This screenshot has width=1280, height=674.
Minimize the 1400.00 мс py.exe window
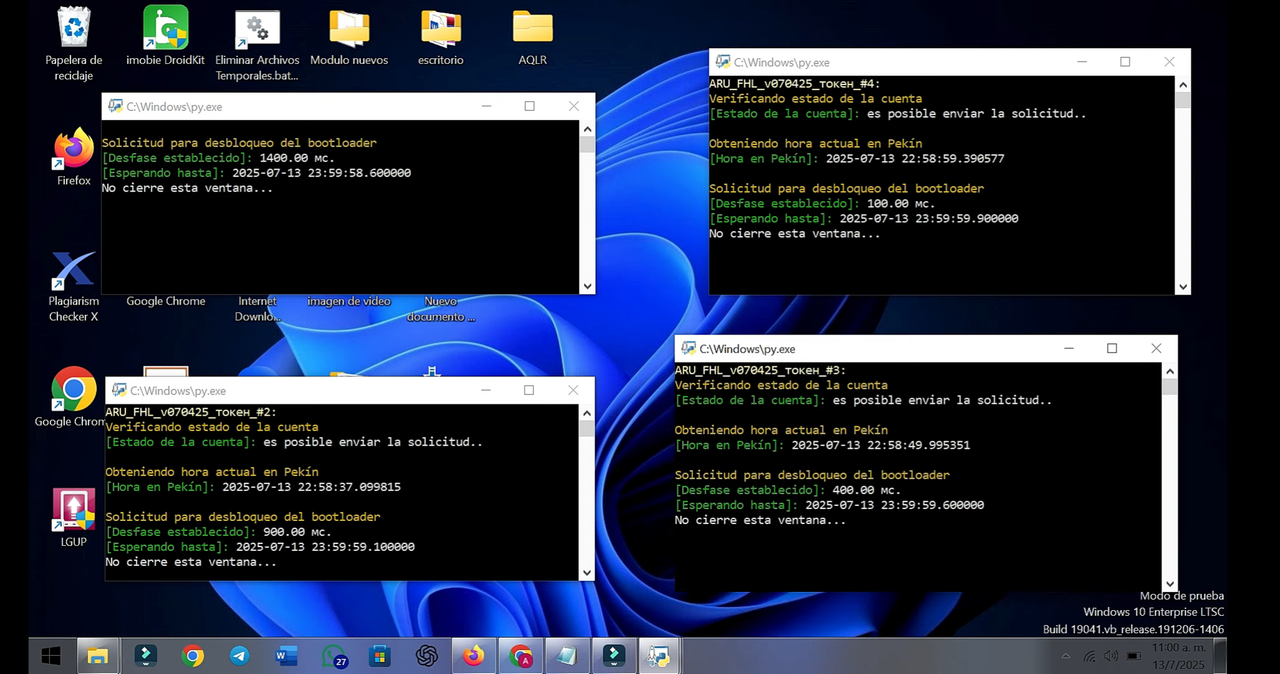click(486, 106)
